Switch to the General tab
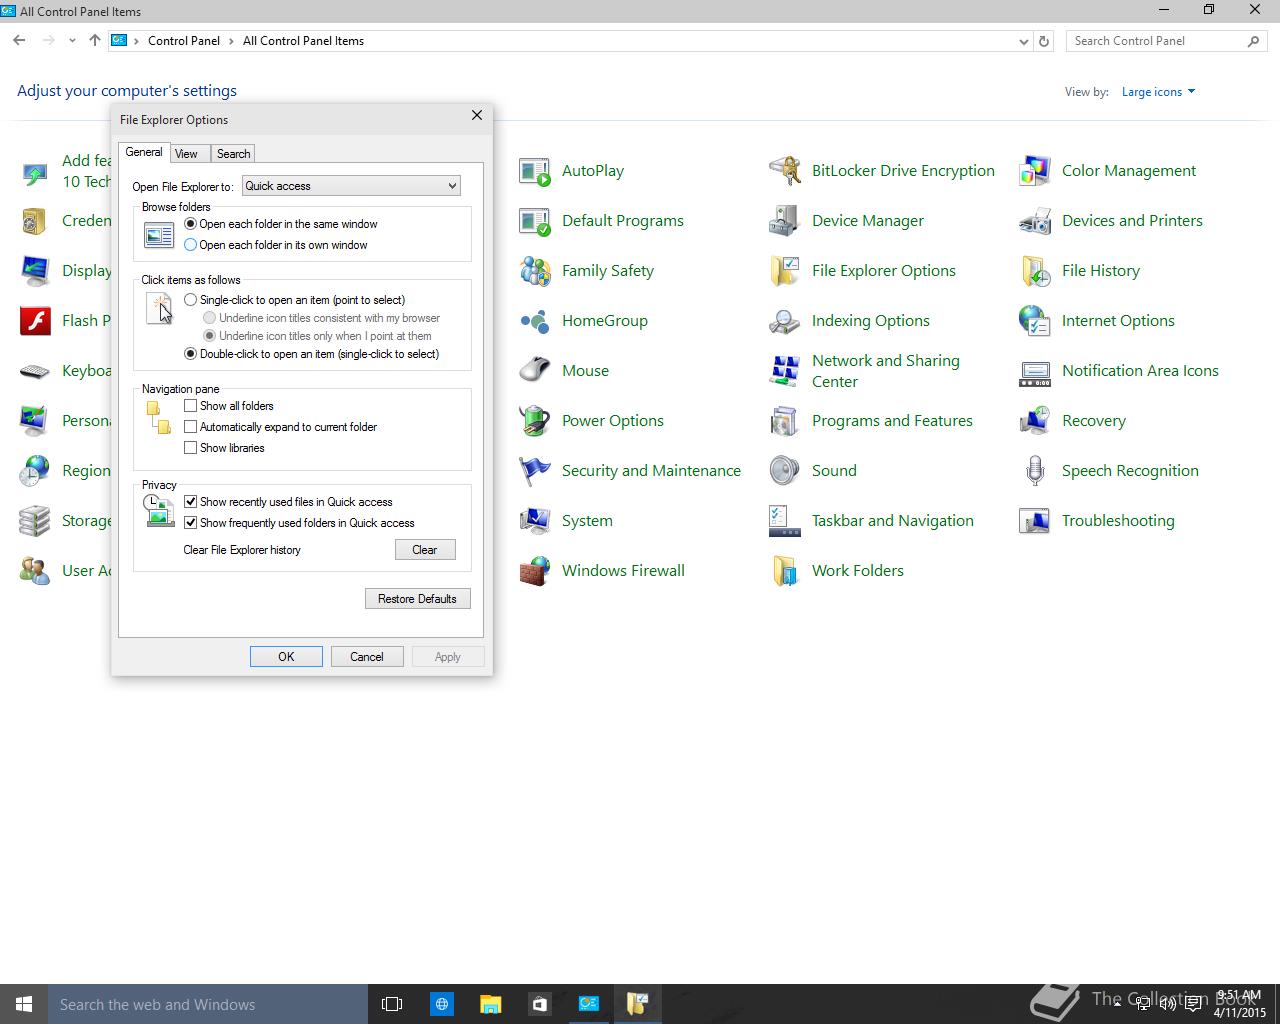 pyautogui.click(x=144, y=152)
